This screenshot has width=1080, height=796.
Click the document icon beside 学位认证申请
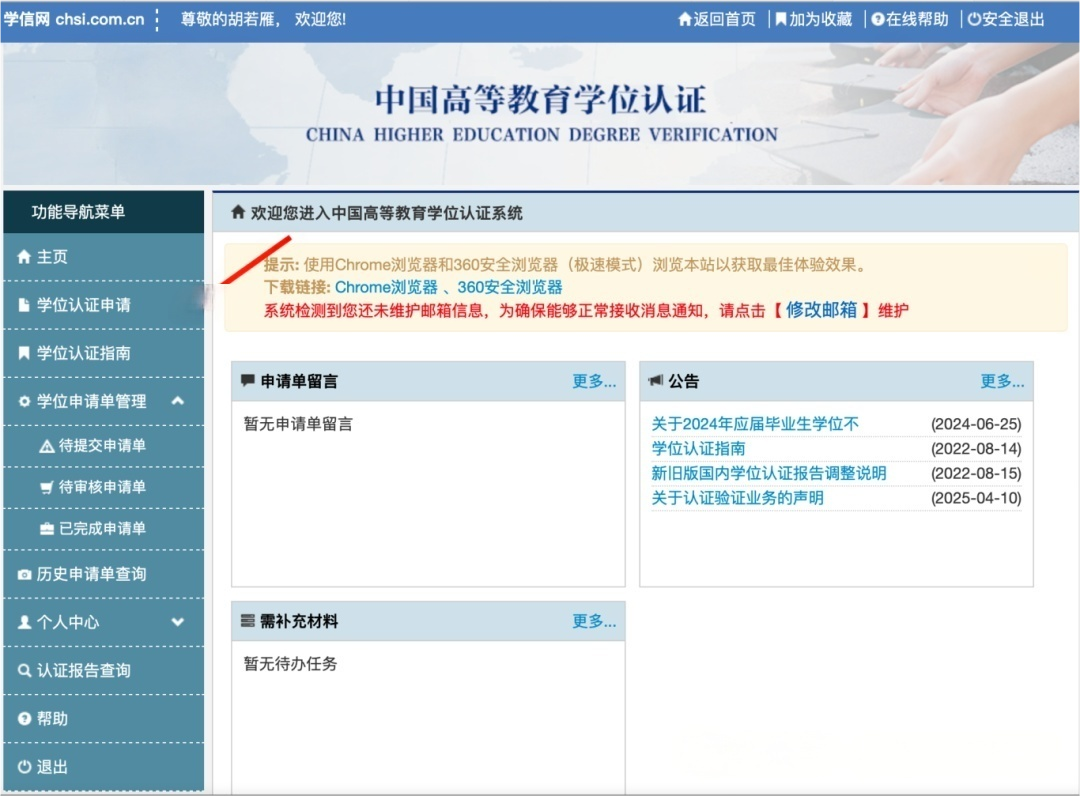tap(24, 305)
